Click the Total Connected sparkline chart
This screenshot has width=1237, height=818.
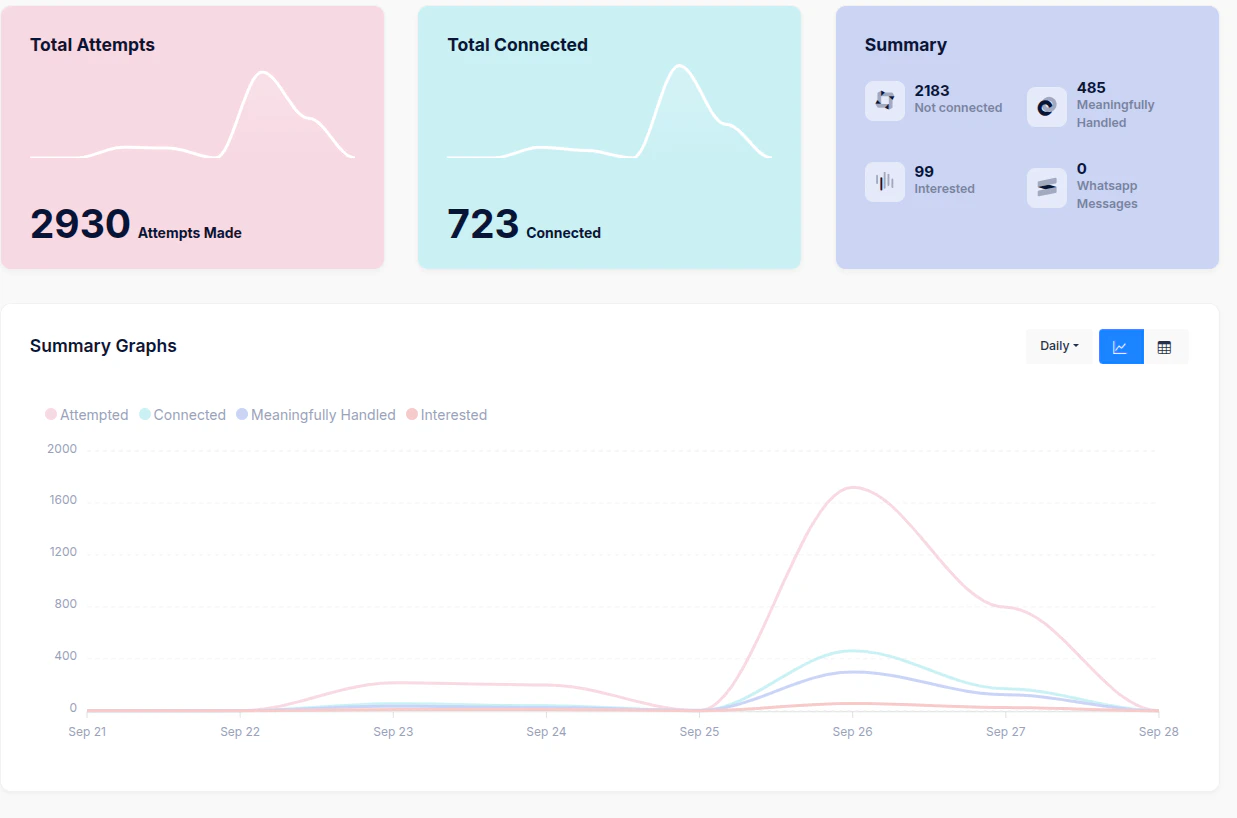click(x=609, y=112)
